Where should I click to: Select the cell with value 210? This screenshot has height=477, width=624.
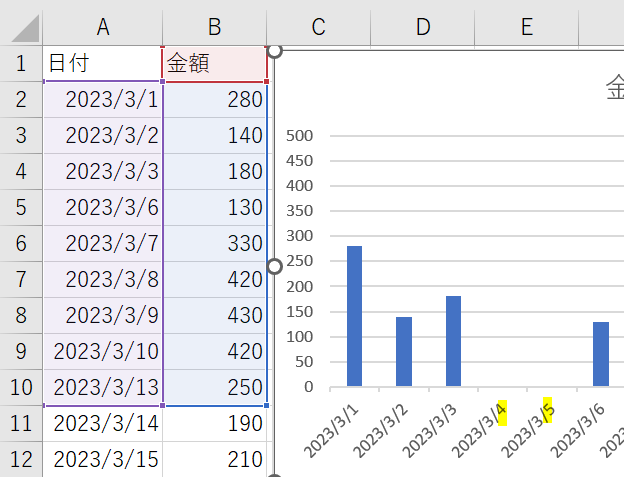214,459
